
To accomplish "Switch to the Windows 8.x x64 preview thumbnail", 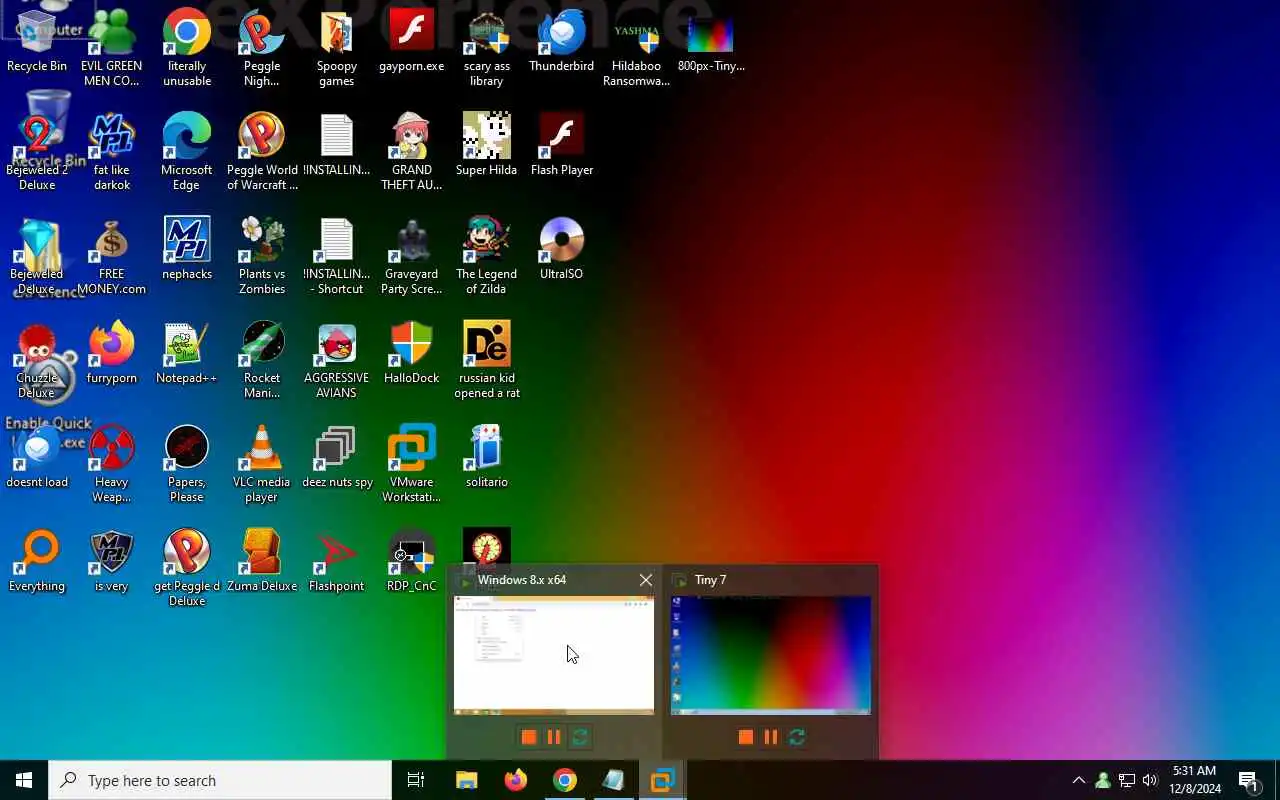I will point(554,655).
